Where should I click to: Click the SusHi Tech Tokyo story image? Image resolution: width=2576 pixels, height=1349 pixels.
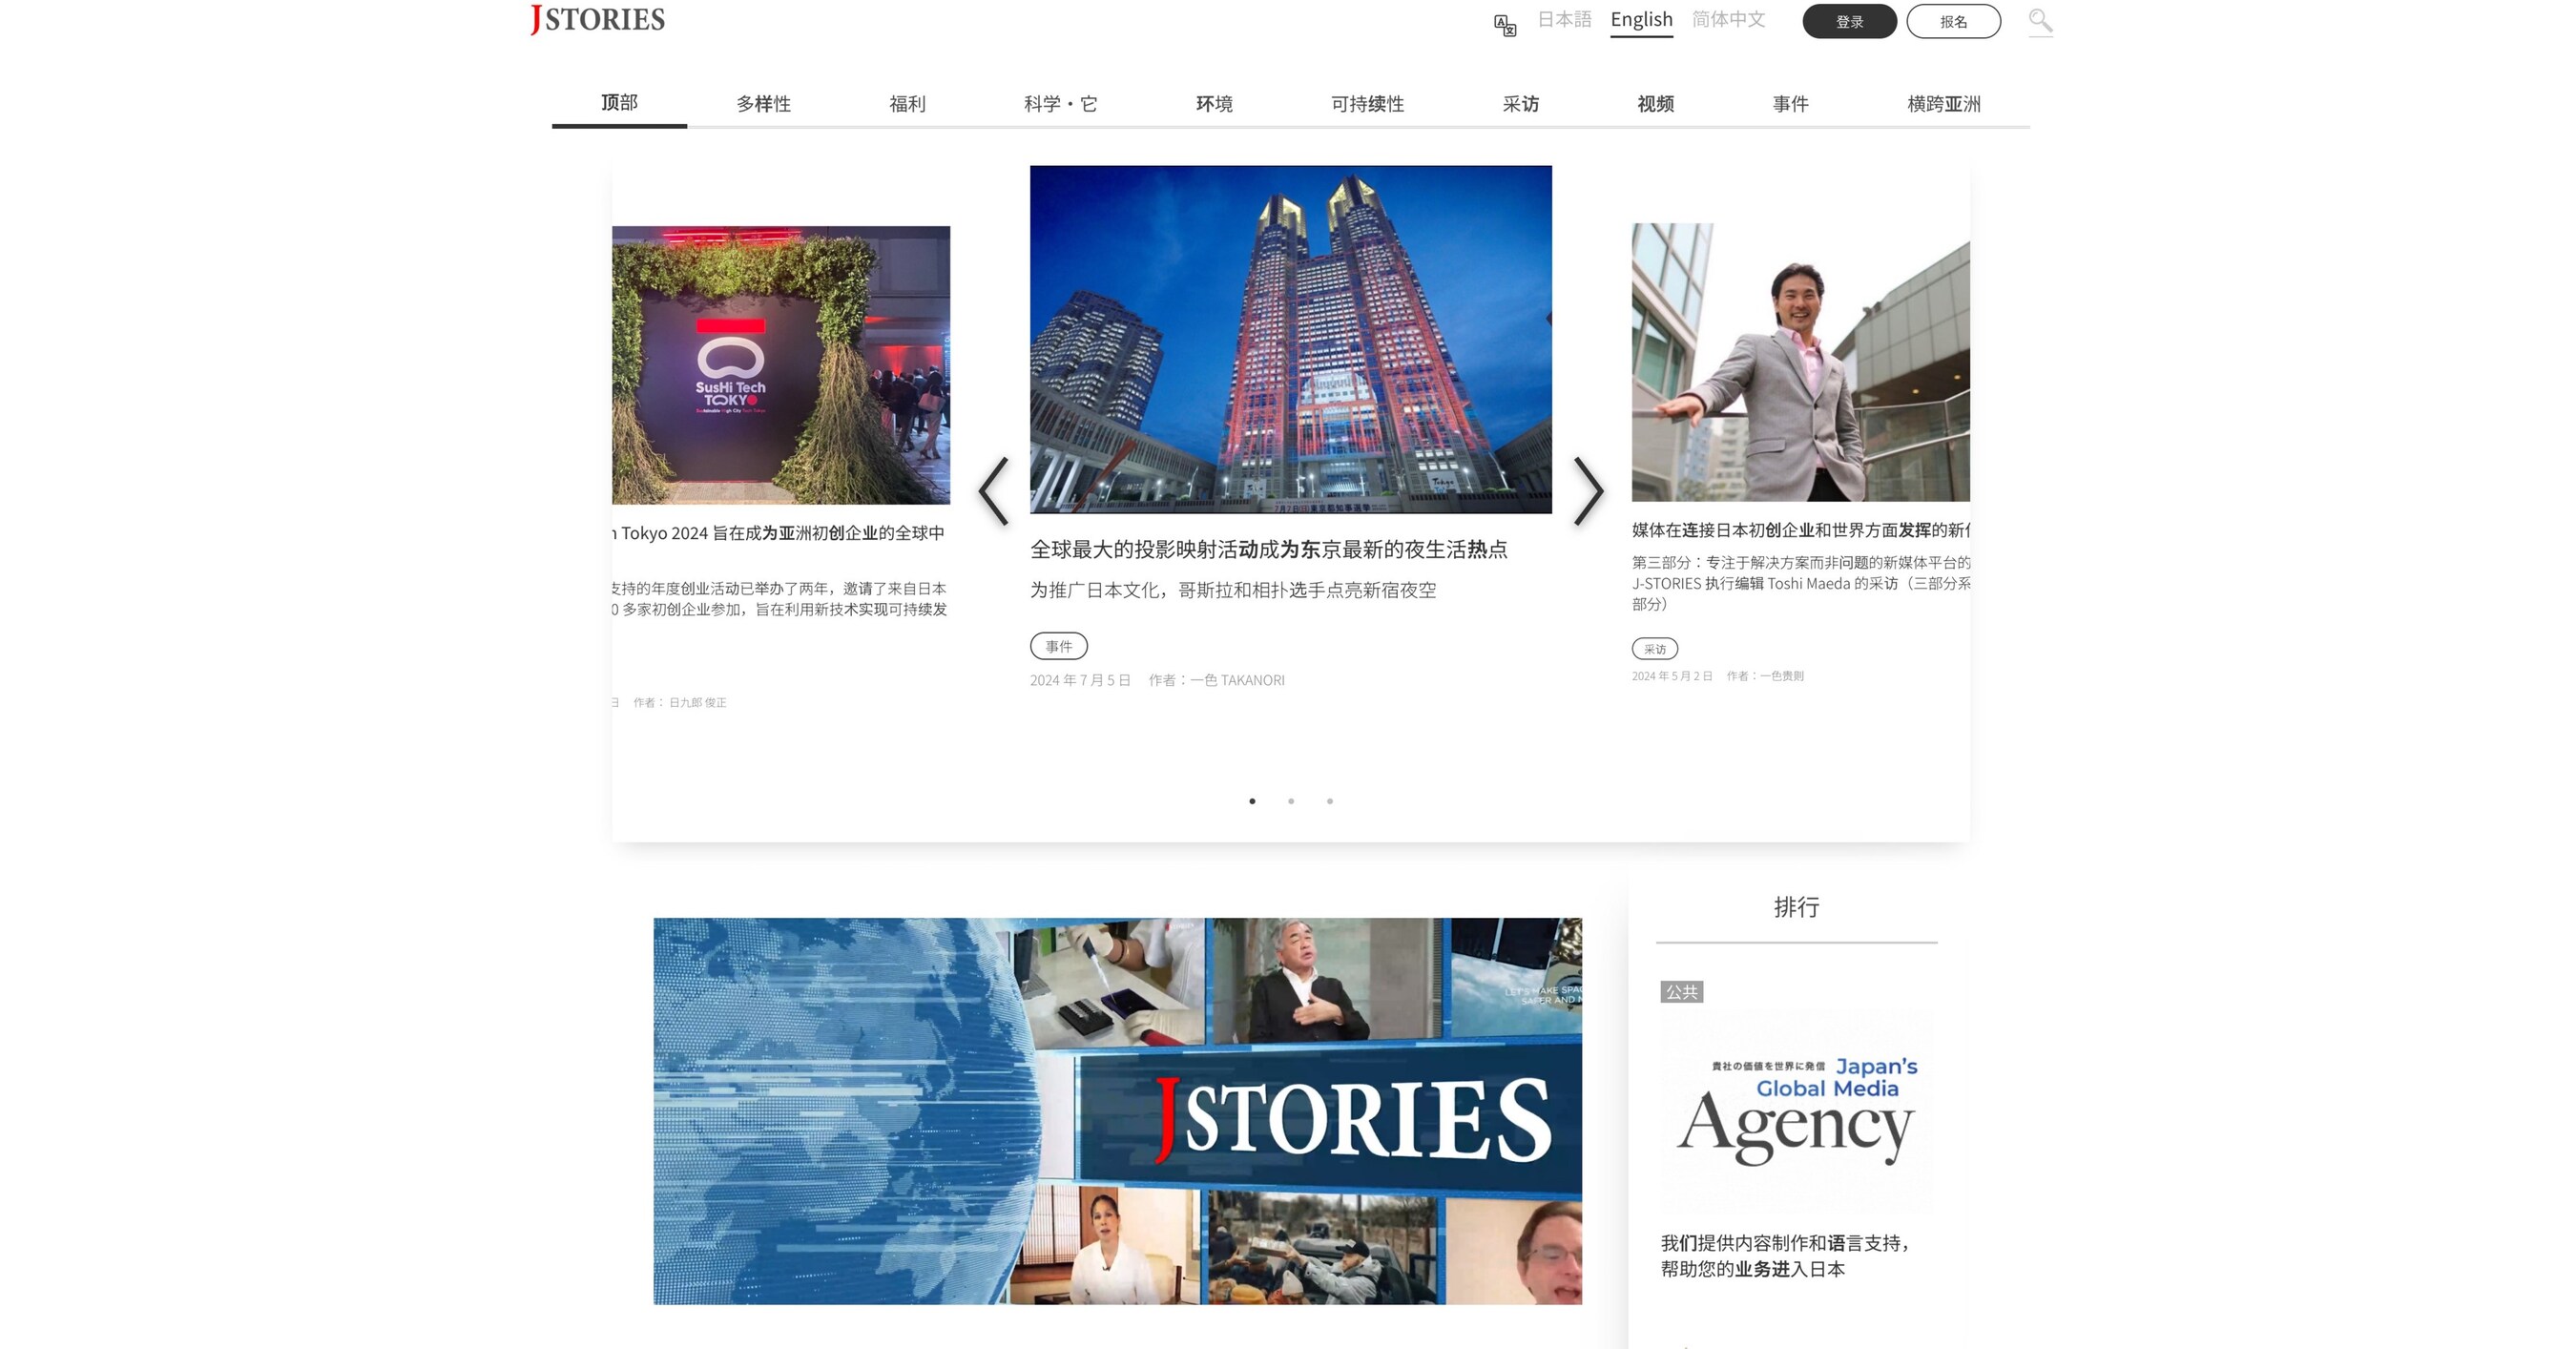(x=781, y=367)
